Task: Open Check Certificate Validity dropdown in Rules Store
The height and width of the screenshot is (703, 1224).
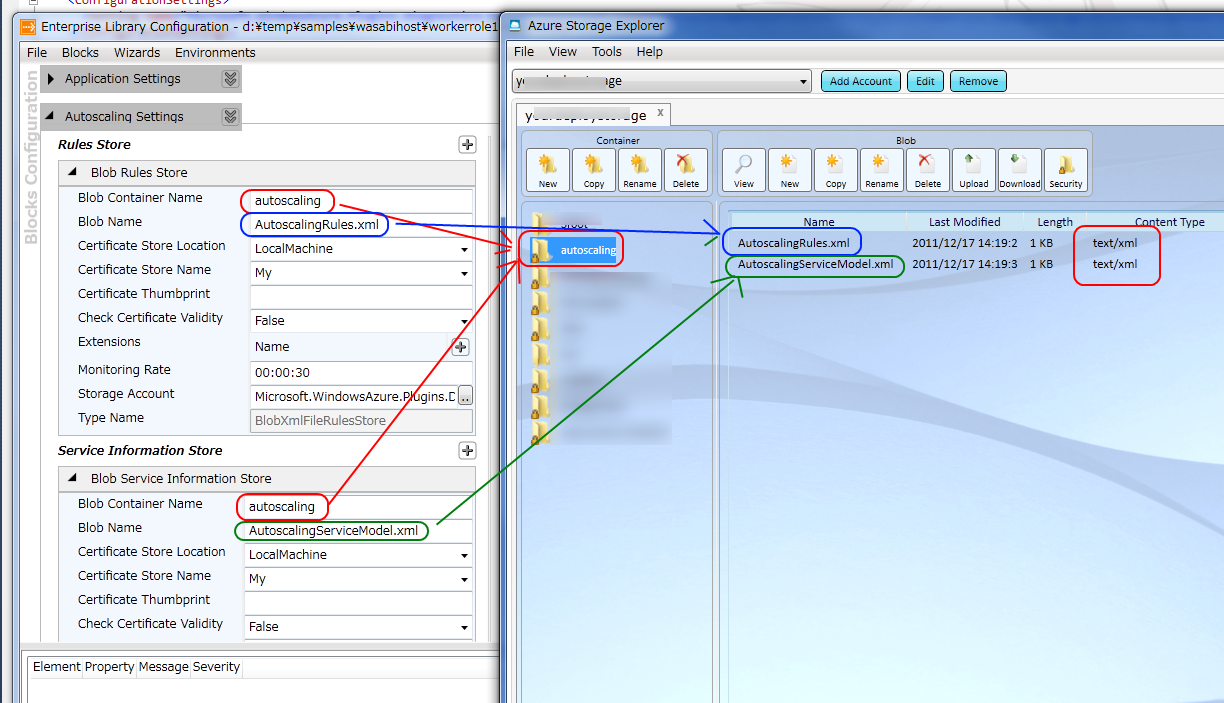Action: (x=464, y=321)
